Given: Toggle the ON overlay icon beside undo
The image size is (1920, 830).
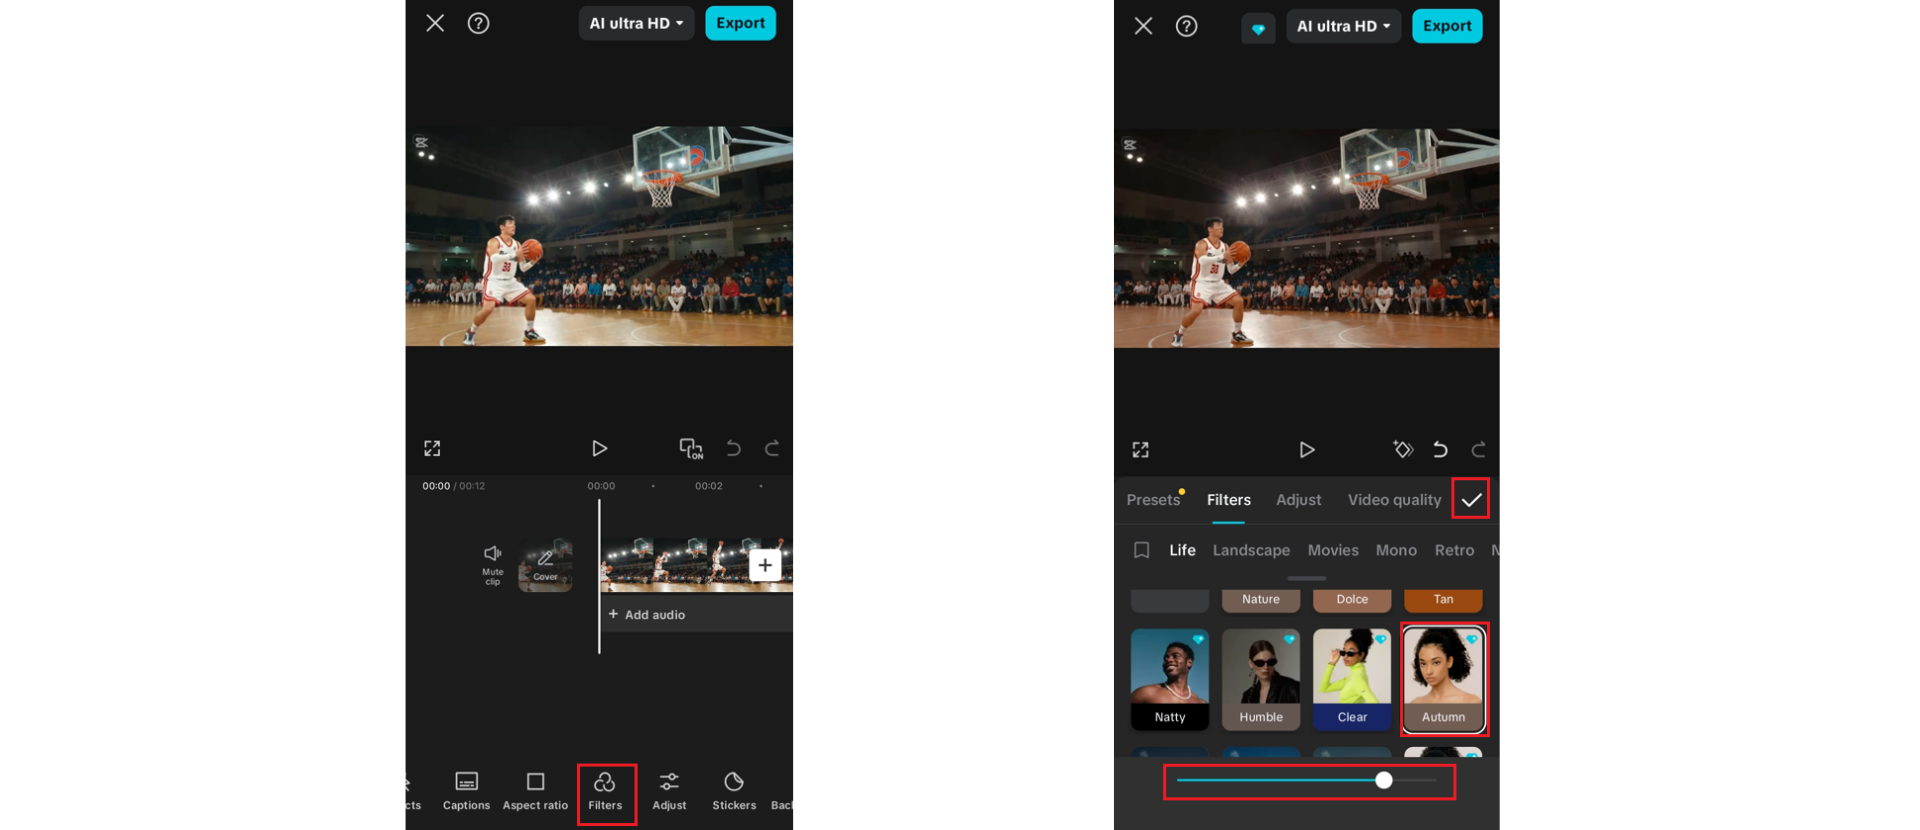Looking at the screenshot, I should point(691,448).
